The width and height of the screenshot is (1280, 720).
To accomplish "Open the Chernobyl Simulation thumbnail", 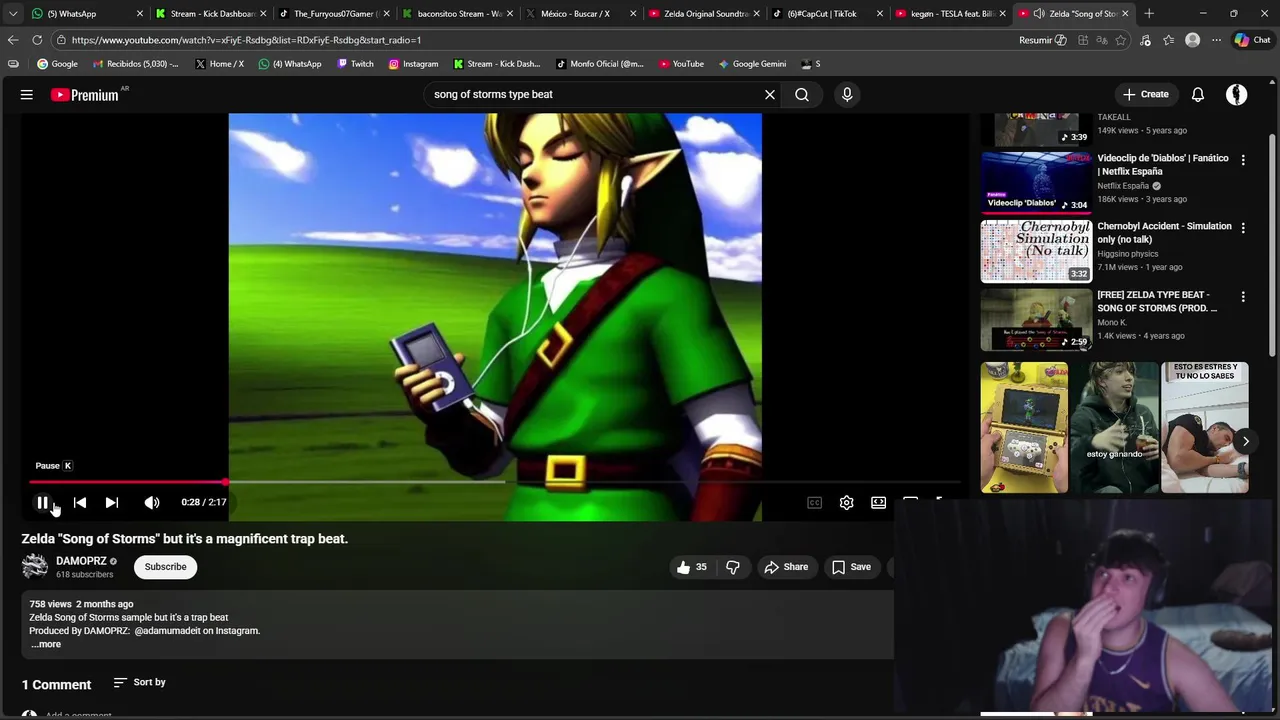I will point(1036,251).
